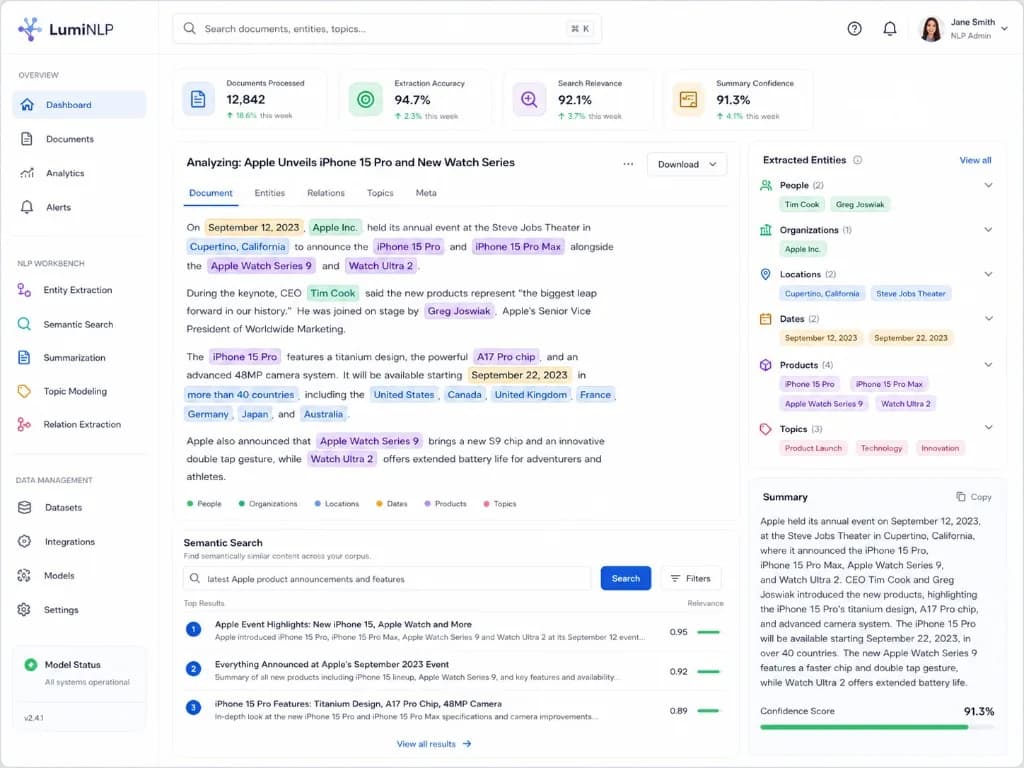
Task: Click Jane Smith's profile avatar
Action: (931, 29)
